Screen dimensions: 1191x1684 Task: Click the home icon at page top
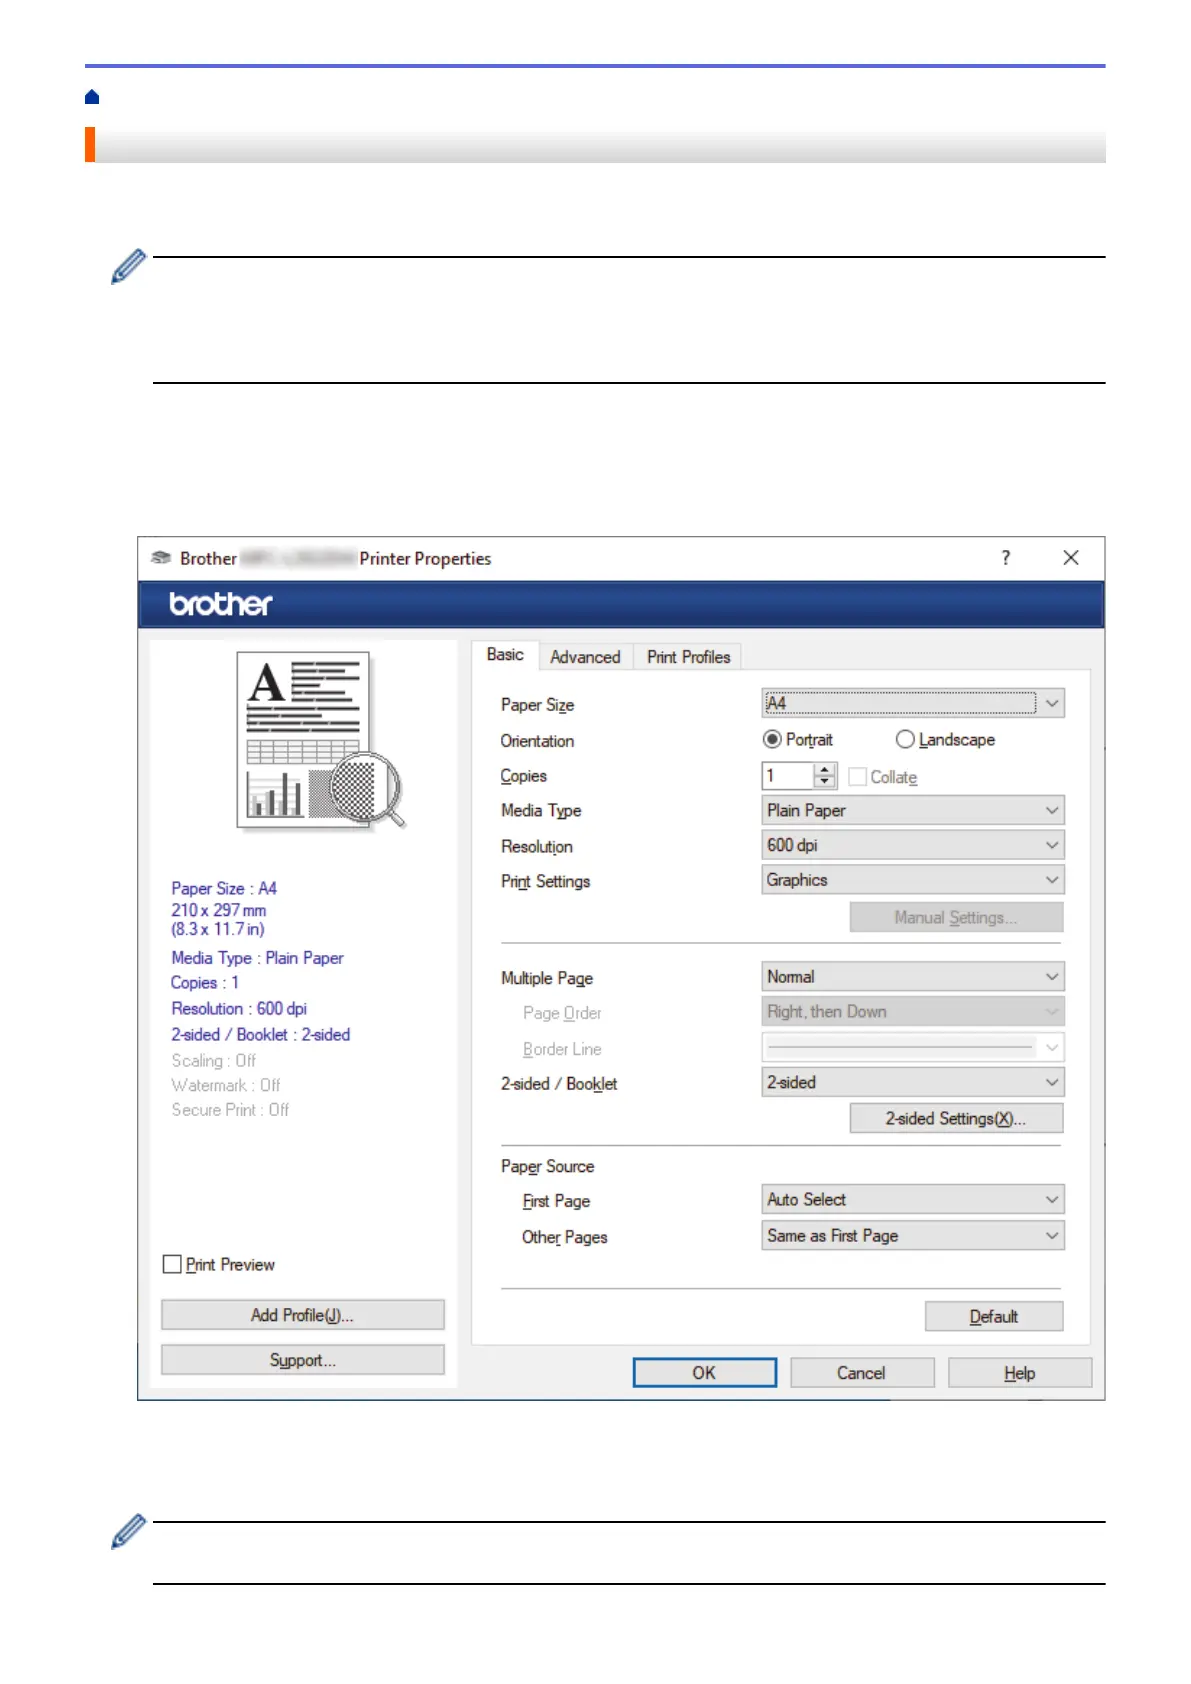coord(92,97)
